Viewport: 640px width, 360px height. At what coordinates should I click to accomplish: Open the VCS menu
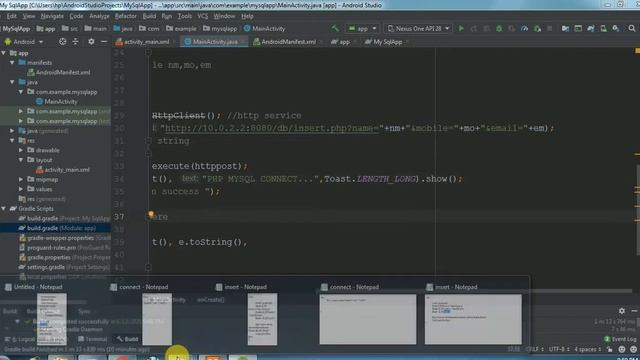click(202, 16)
